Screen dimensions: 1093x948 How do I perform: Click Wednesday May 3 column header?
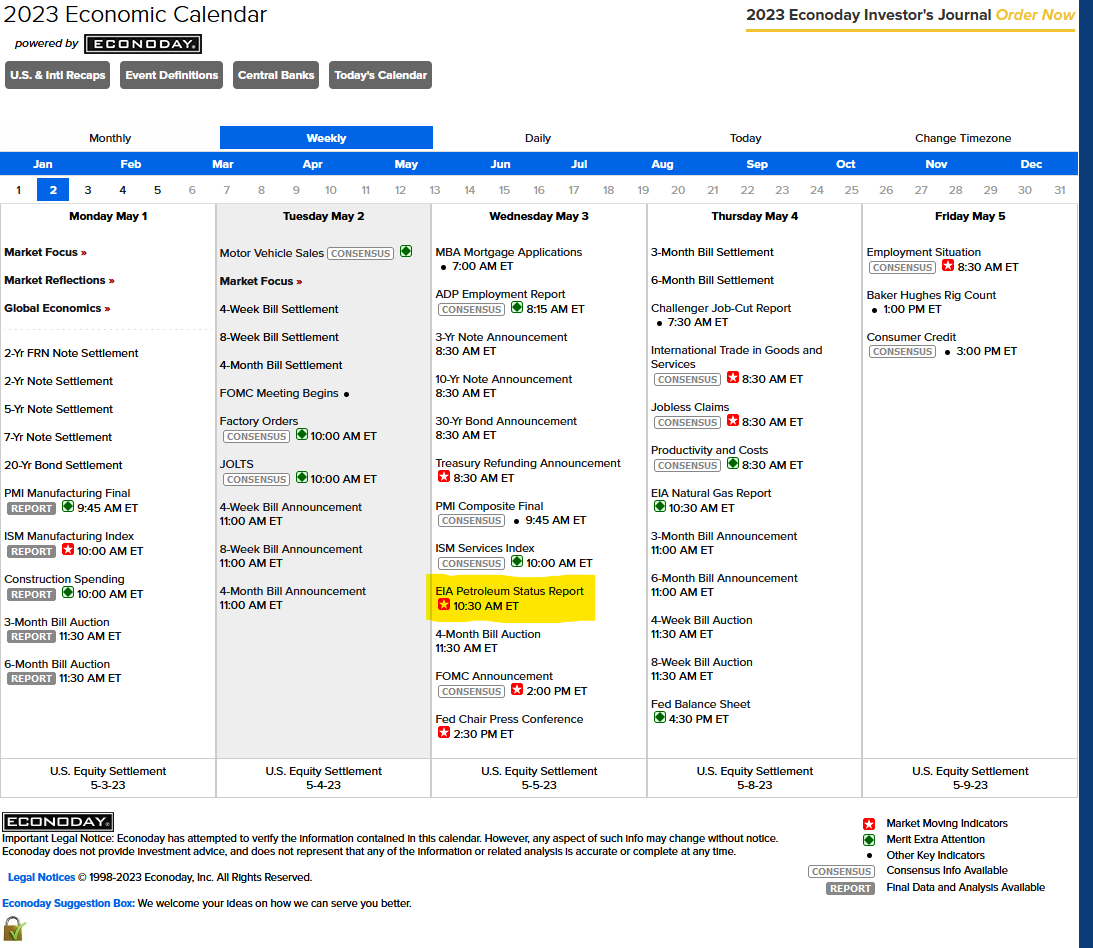click(x=539, y=216)
